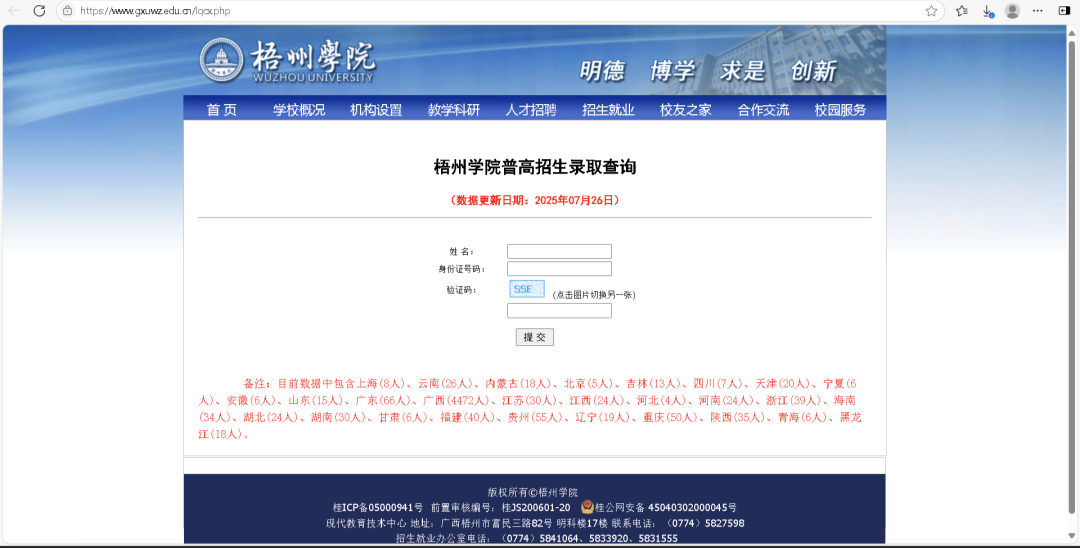This screenshot has width=1080, height=548.
Task: Click the hint 点击图片切换另一张
Action: pyautogui.click(x=594, y=295)
